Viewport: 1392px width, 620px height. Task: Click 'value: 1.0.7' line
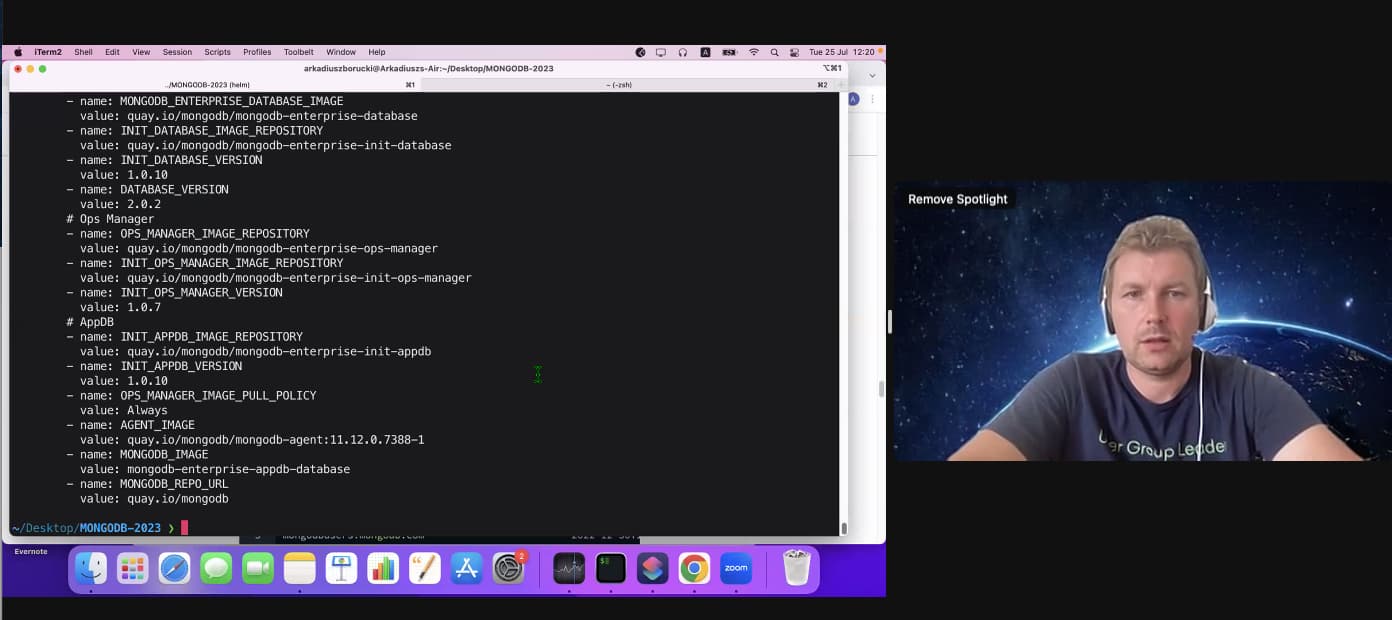120,307
